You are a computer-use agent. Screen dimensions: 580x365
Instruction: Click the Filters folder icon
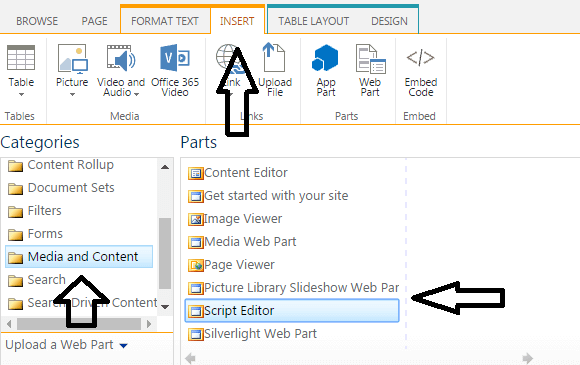click(x=15, y=212)
